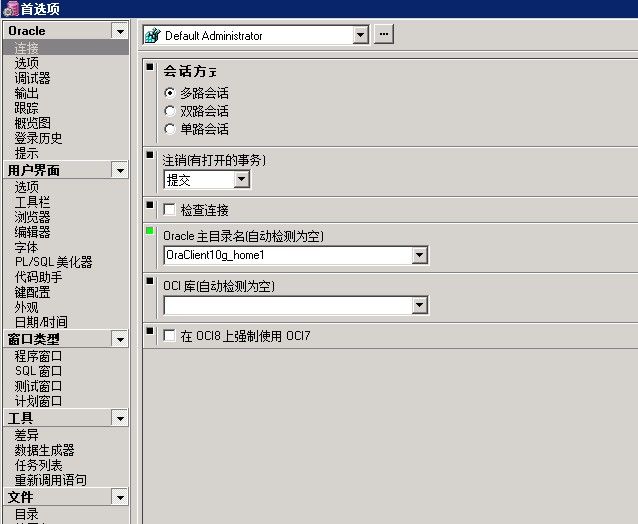Open the OCI 库 dropdown arrow
Screen dimensions: 638x524
(x=420, y=306)
